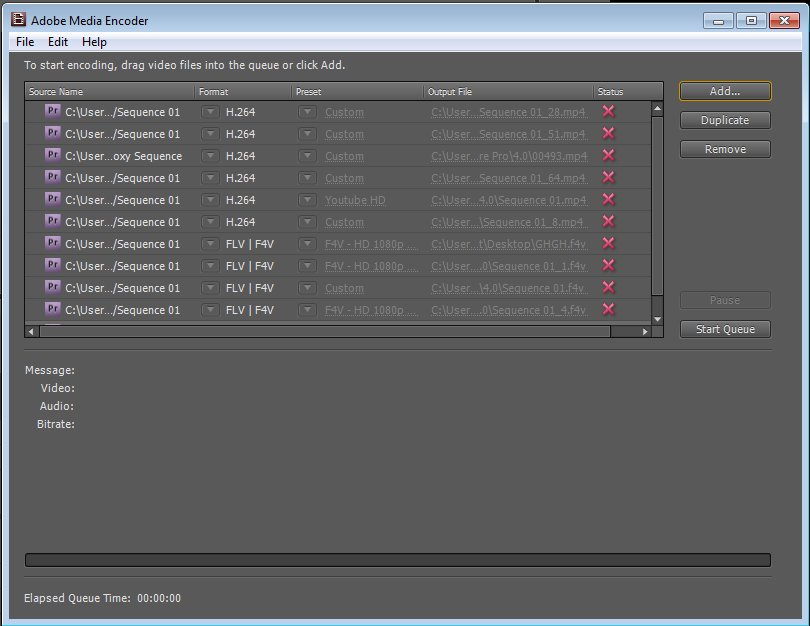
Task: Click output file link Sequence 01_8.mp4
Action: pyautogui.click(x=507, y=222)
